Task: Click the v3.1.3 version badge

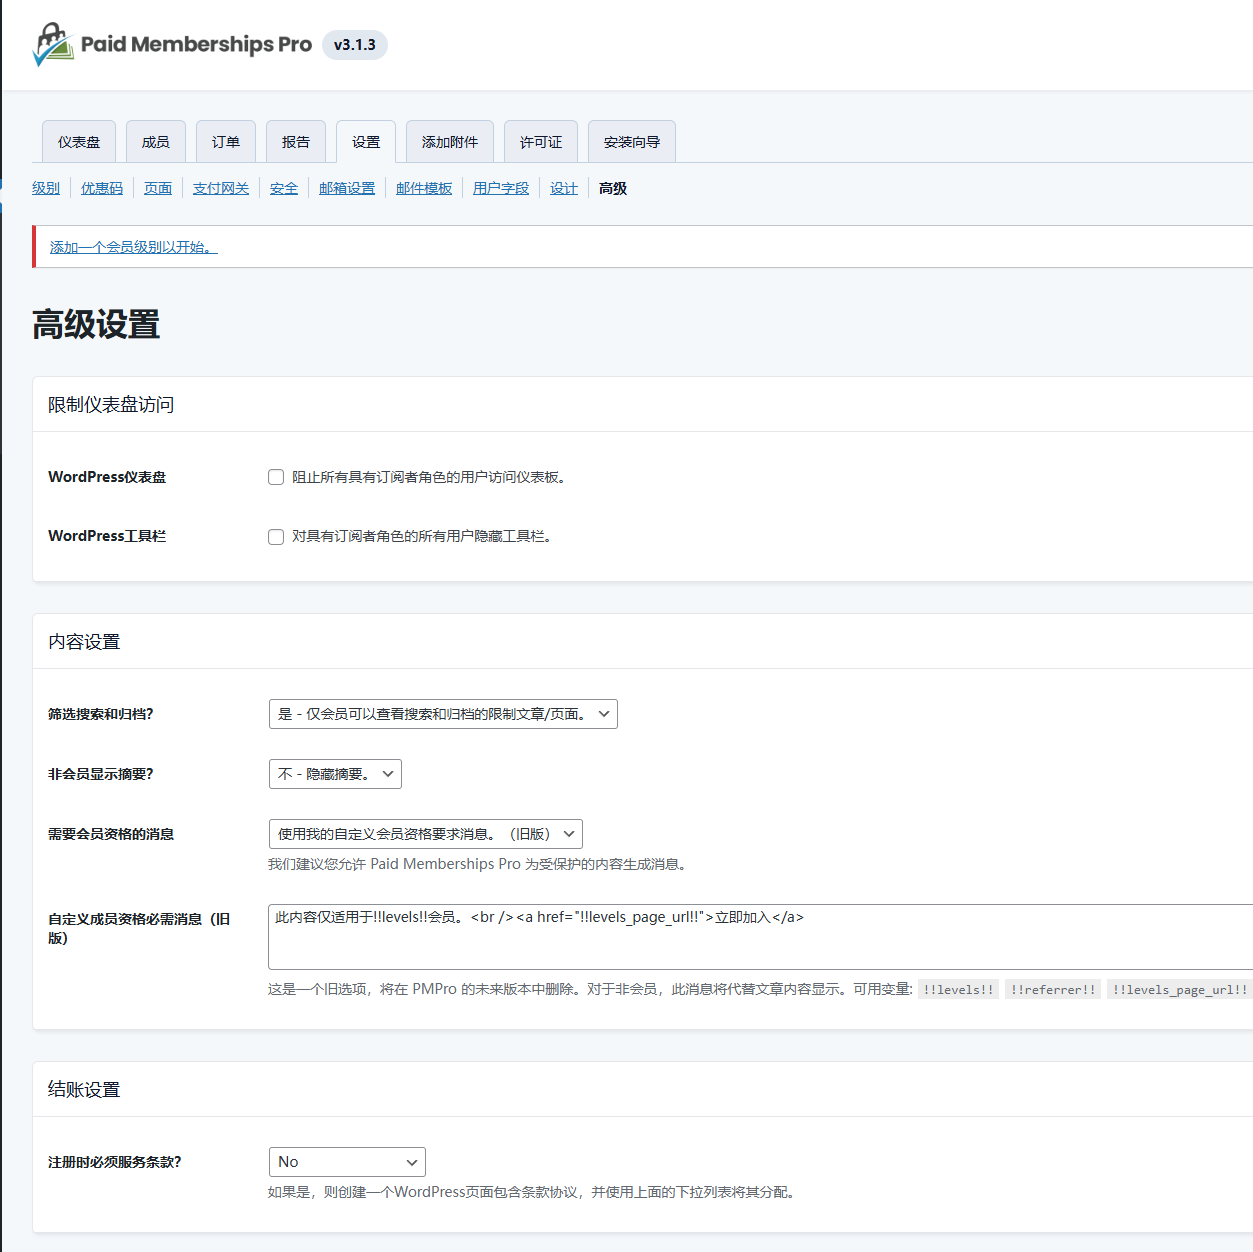Action: 355,45
